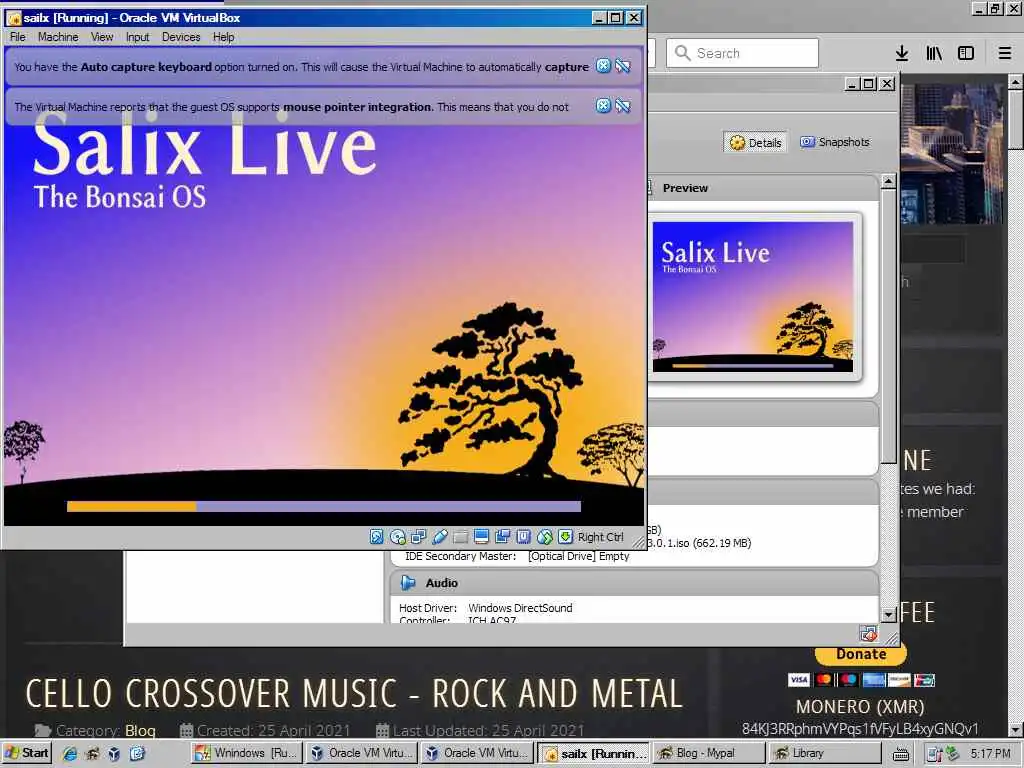
Task: Launch VirtualBox cube icon from quick launch
Action: 114,754
